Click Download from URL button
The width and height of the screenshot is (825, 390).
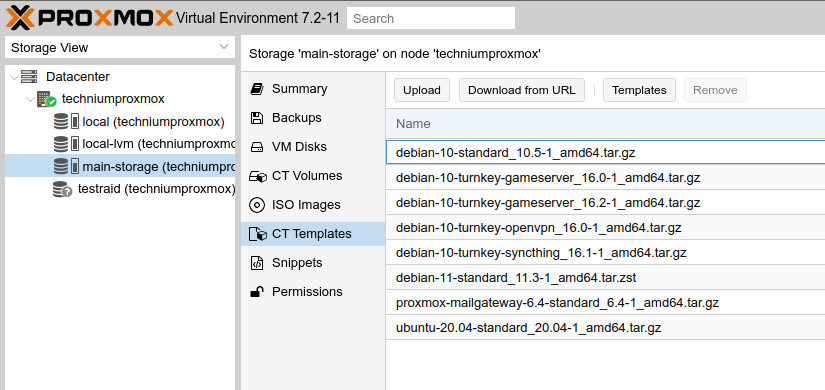coord(521,90)
